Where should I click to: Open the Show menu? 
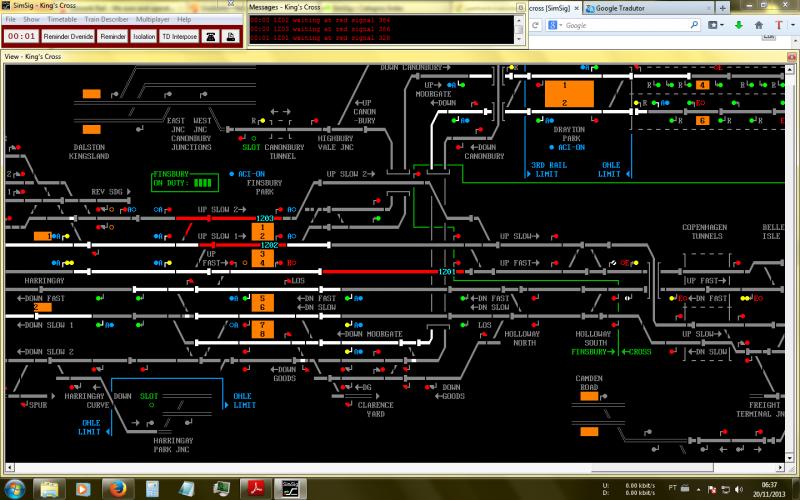tap(31, 19)
